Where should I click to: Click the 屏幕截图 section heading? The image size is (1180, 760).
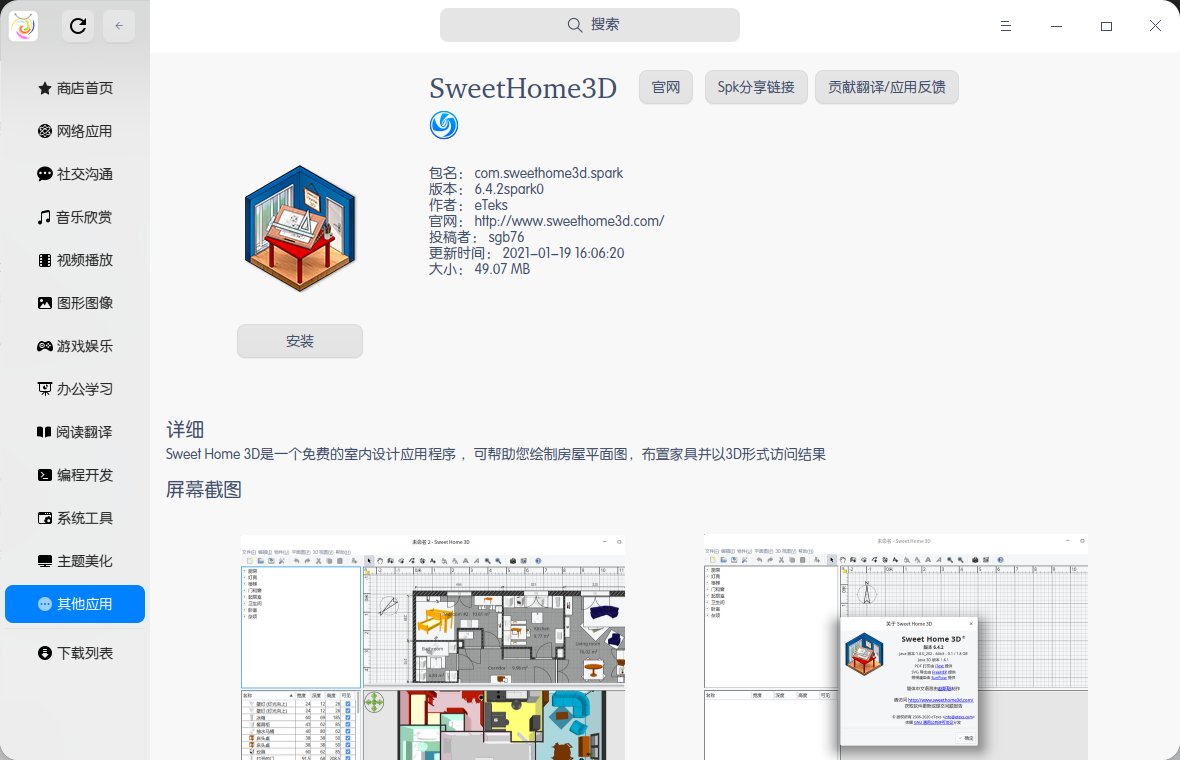pos(204,490)
